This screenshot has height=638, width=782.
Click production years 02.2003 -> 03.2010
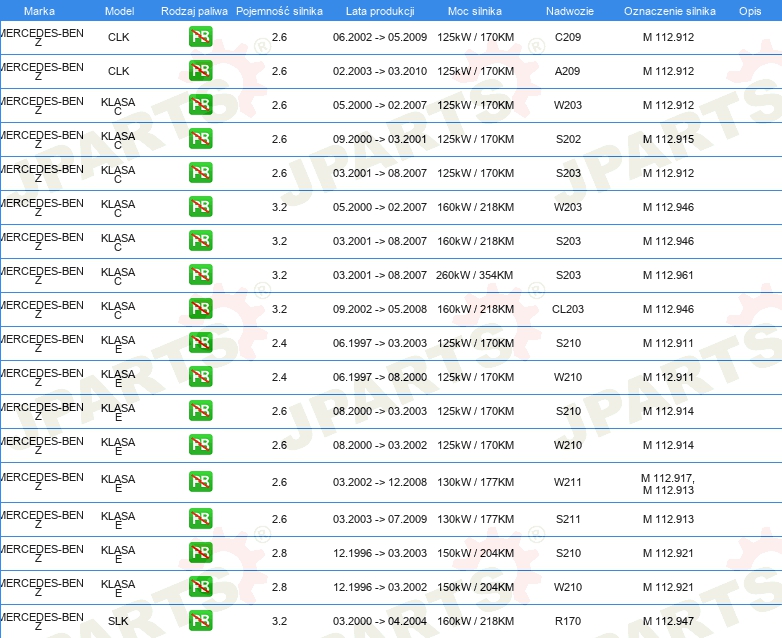[x=380, y=71]
